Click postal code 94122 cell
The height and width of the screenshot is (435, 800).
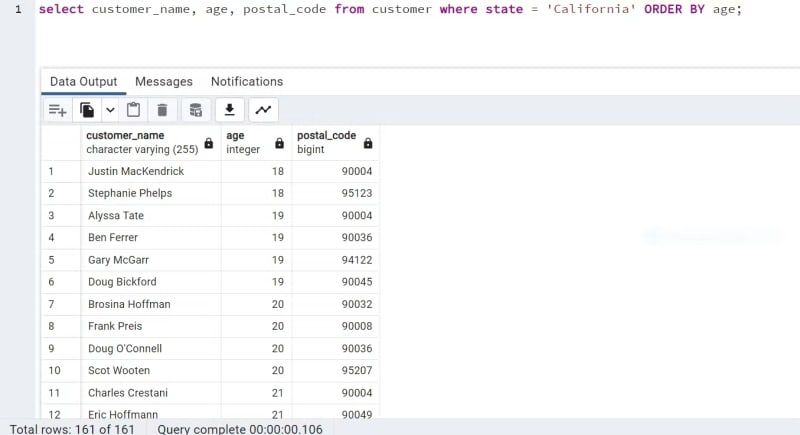click(x=335, y=260)
